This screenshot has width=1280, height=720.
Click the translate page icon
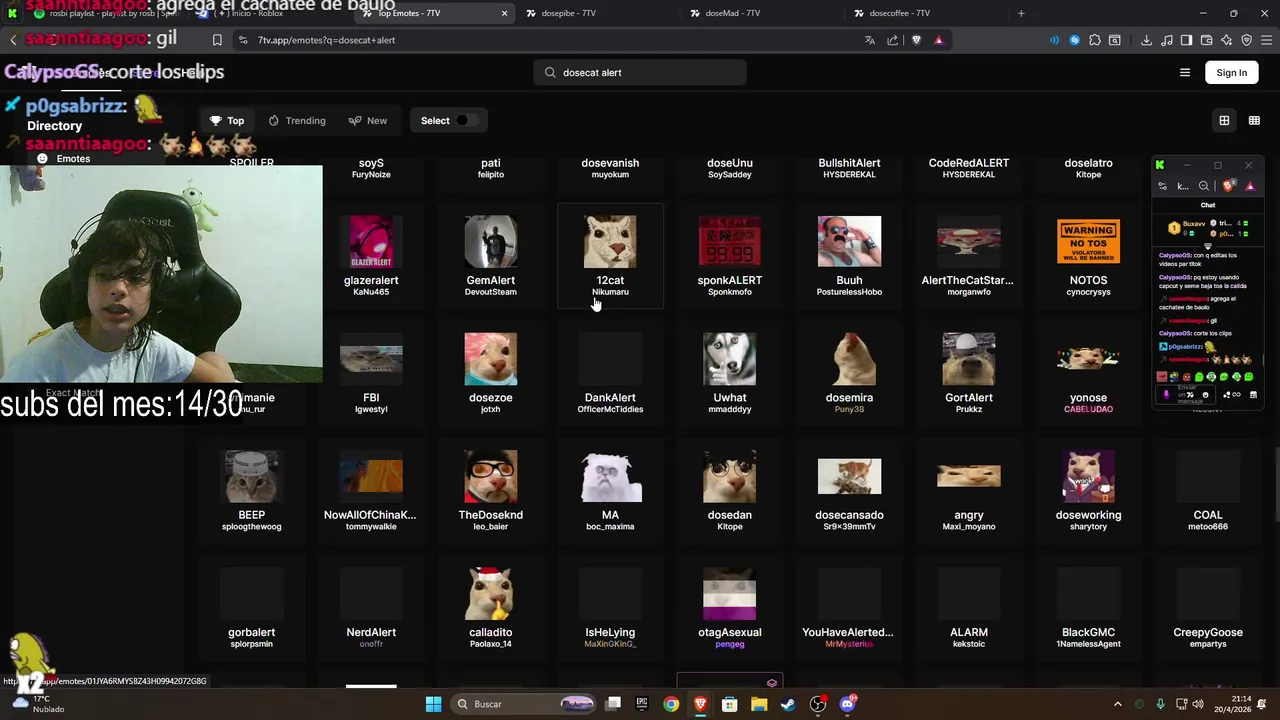[869, 40]
